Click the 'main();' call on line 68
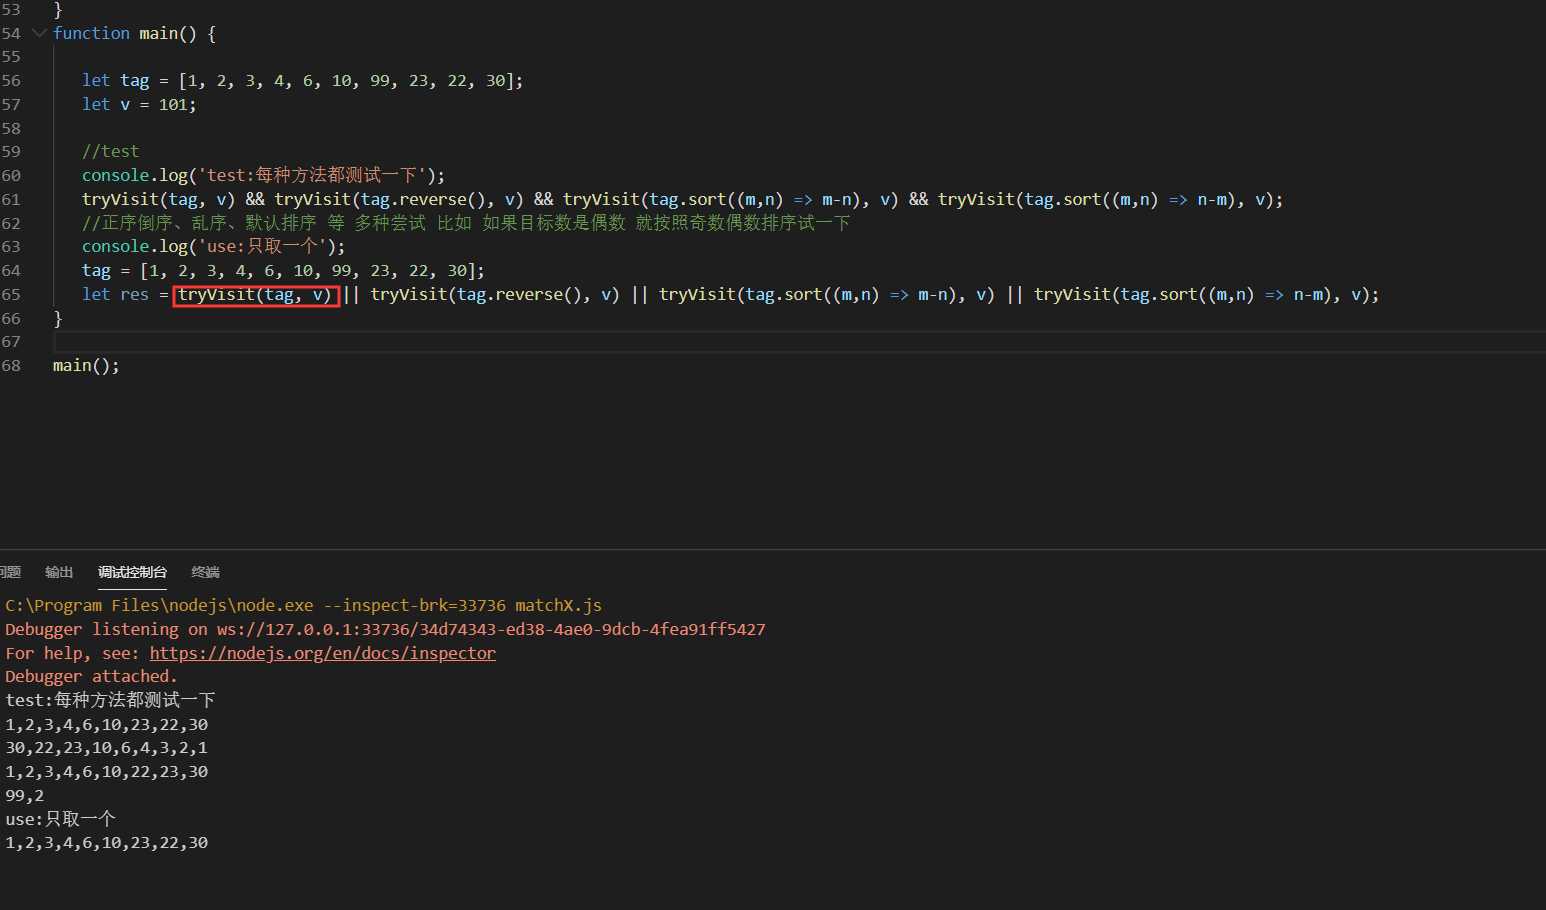Image resolution: width=1546 pixels, height=910 pixels. 86,365
